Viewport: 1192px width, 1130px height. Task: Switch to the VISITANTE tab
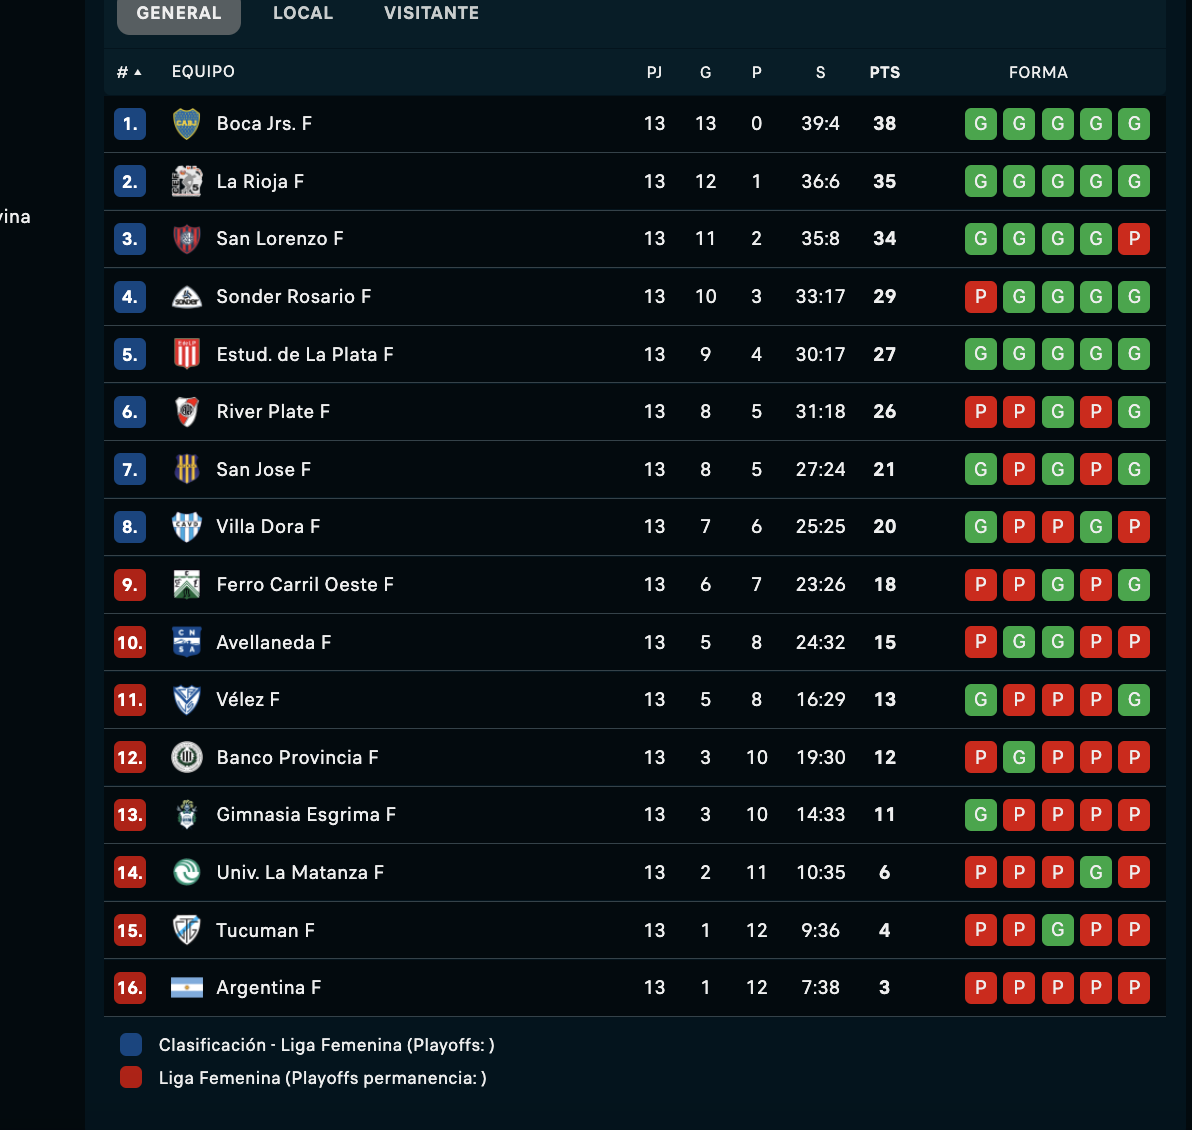pos(431,13)
